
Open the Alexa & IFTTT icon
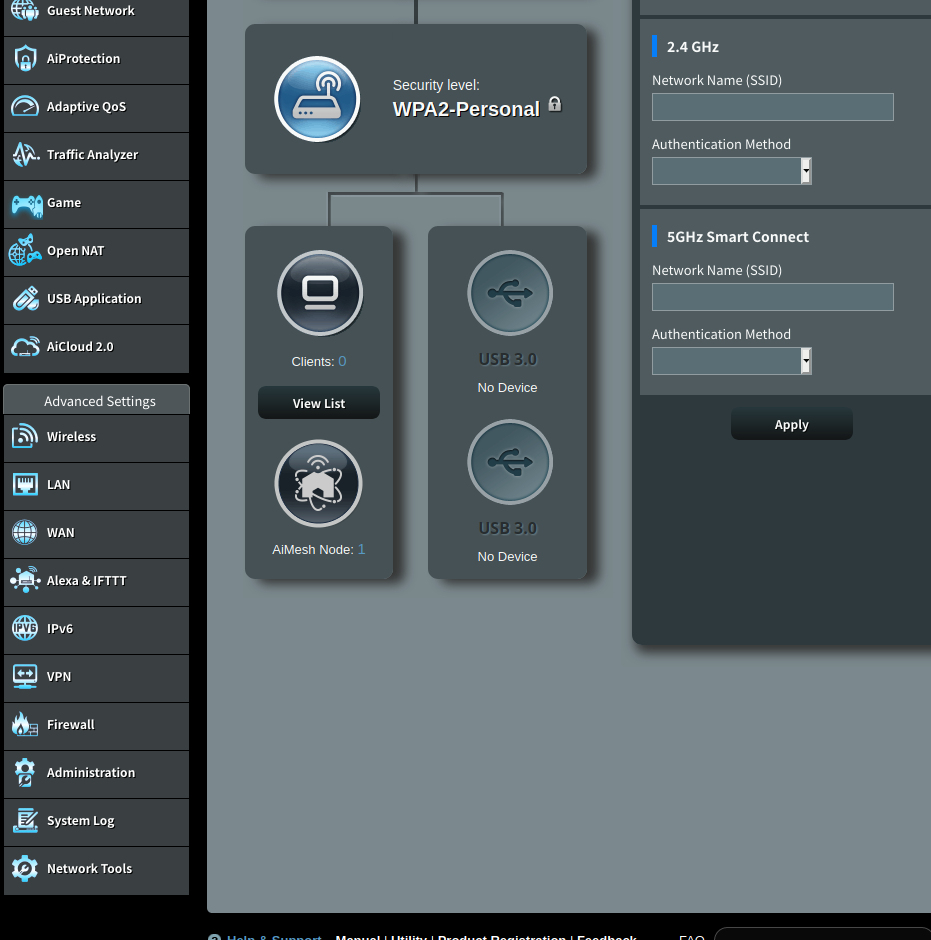[x=25, y=580]
